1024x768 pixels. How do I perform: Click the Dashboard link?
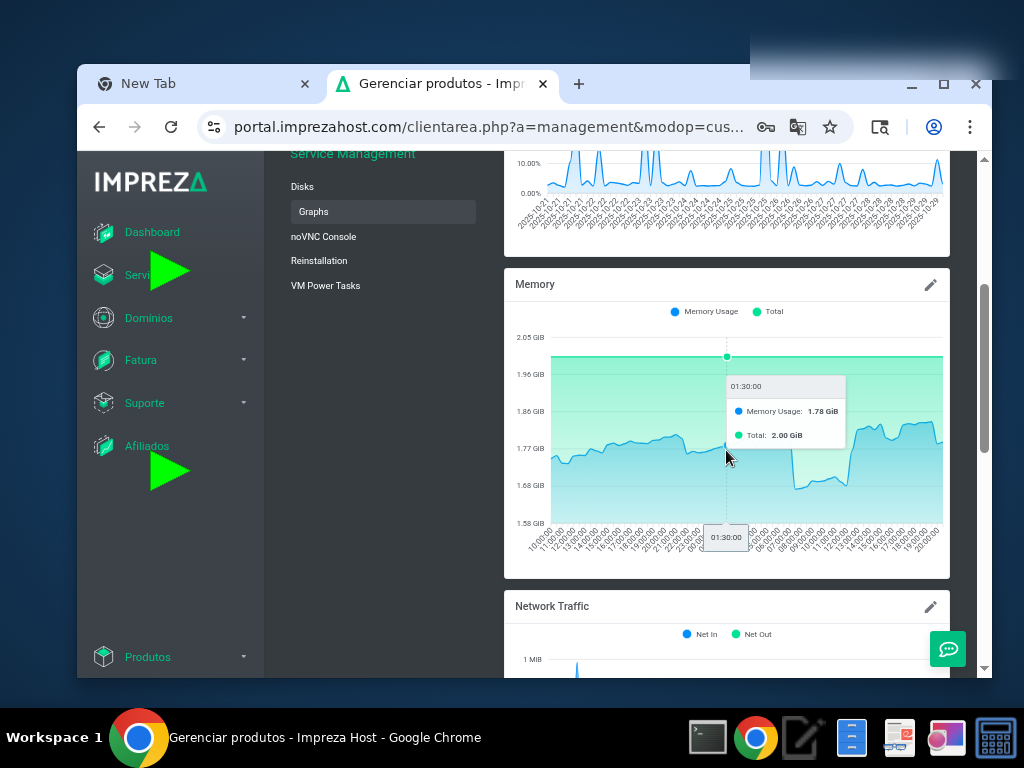click(x=152, y=232)
